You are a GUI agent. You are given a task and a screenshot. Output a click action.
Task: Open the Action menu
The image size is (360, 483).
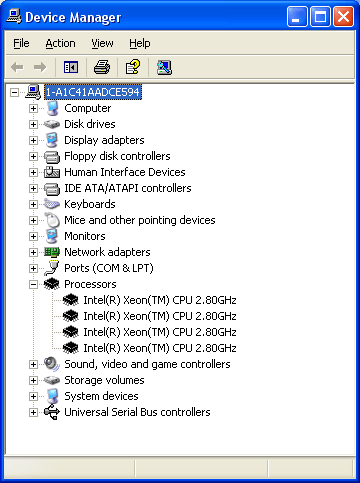pos(60,43)
